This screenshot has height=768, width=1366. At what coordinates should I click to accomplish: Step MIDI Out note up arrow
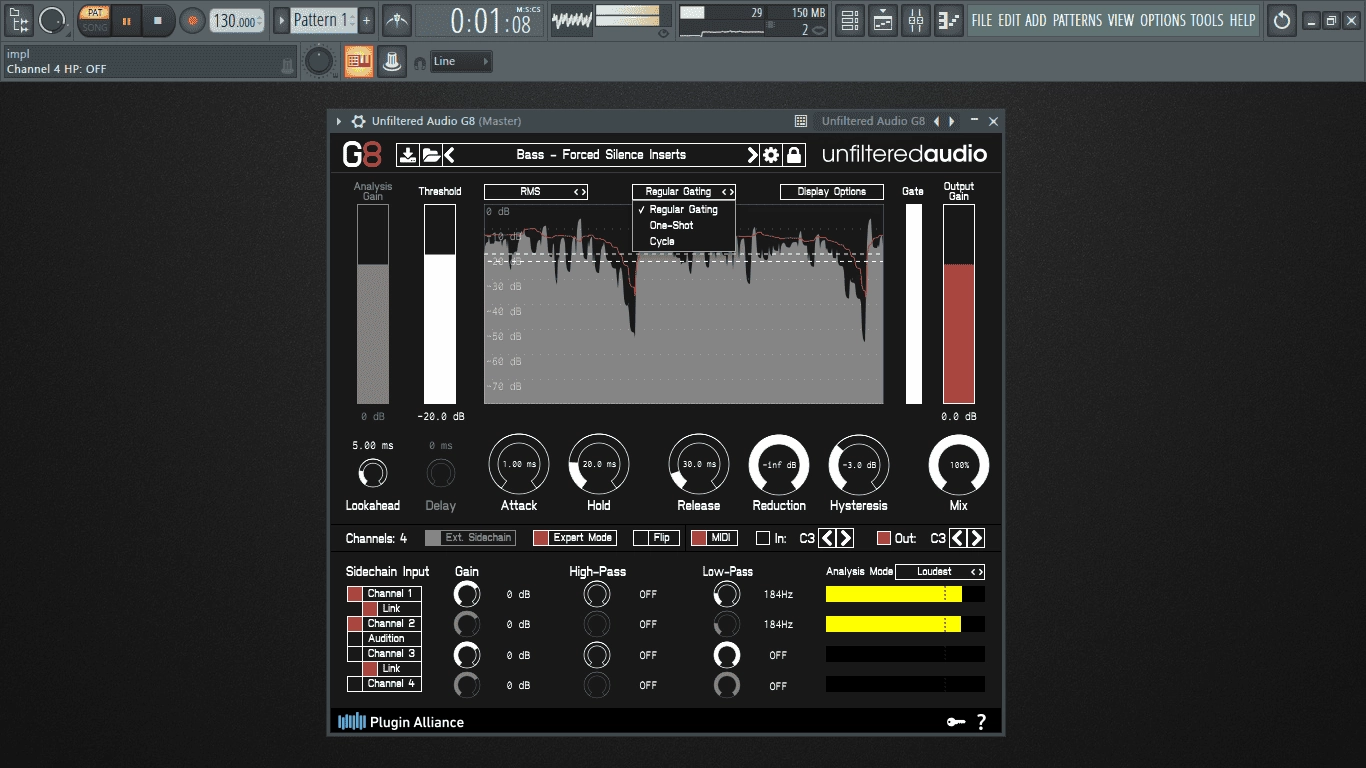click(x=976, y=538)
